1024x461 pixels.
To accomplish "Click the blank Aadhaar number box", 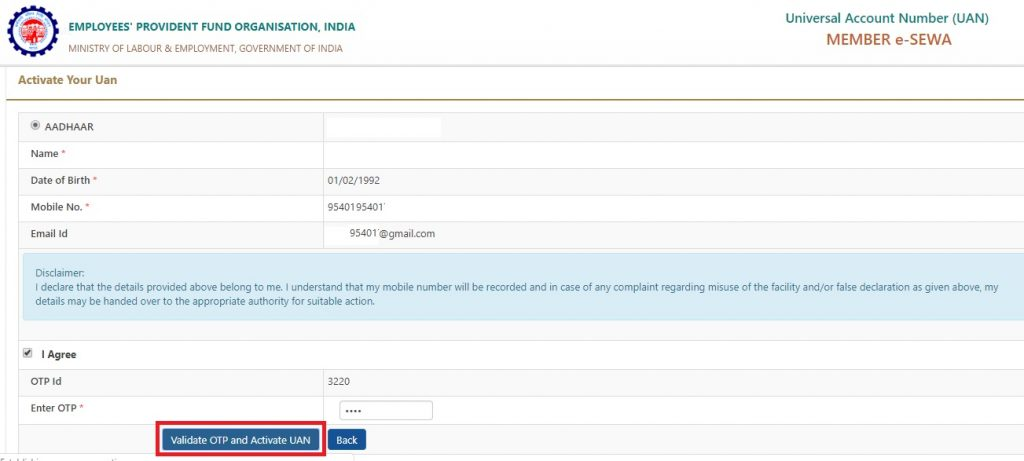I will pos(384,127).
